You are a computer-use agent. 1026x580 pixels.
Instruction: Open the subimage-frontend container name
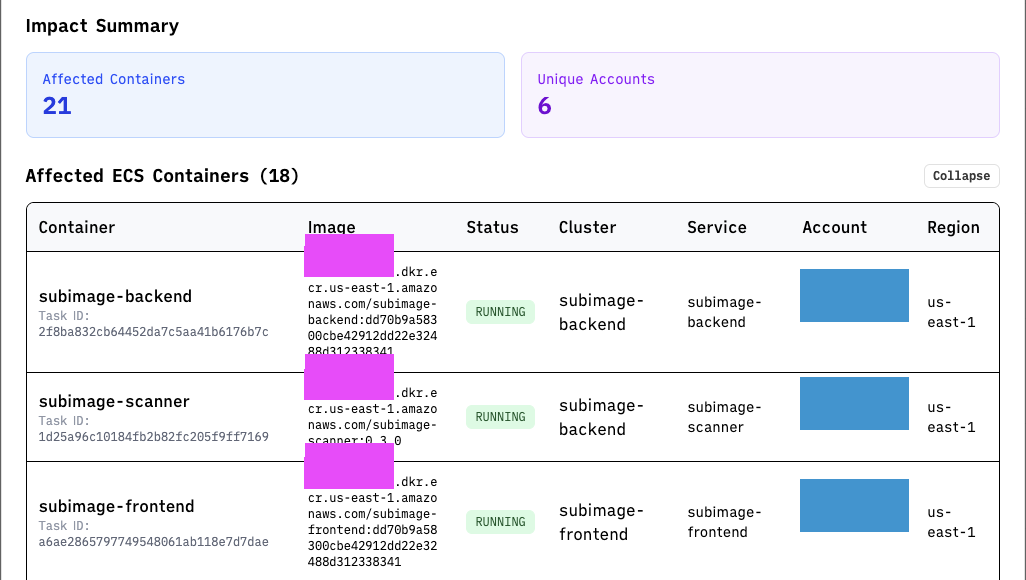point(117,506)
